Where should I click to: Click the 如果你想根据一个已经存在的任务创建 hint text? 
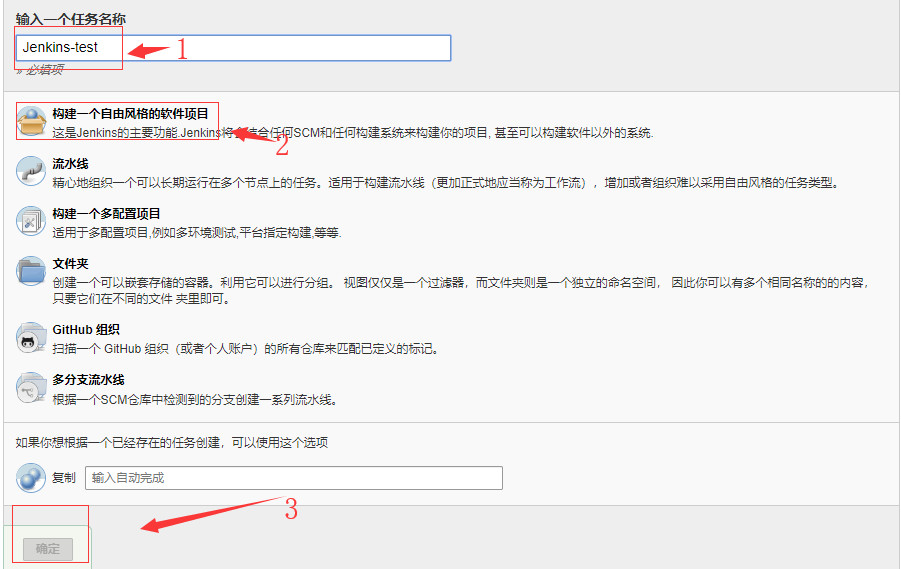coord(172,443)
